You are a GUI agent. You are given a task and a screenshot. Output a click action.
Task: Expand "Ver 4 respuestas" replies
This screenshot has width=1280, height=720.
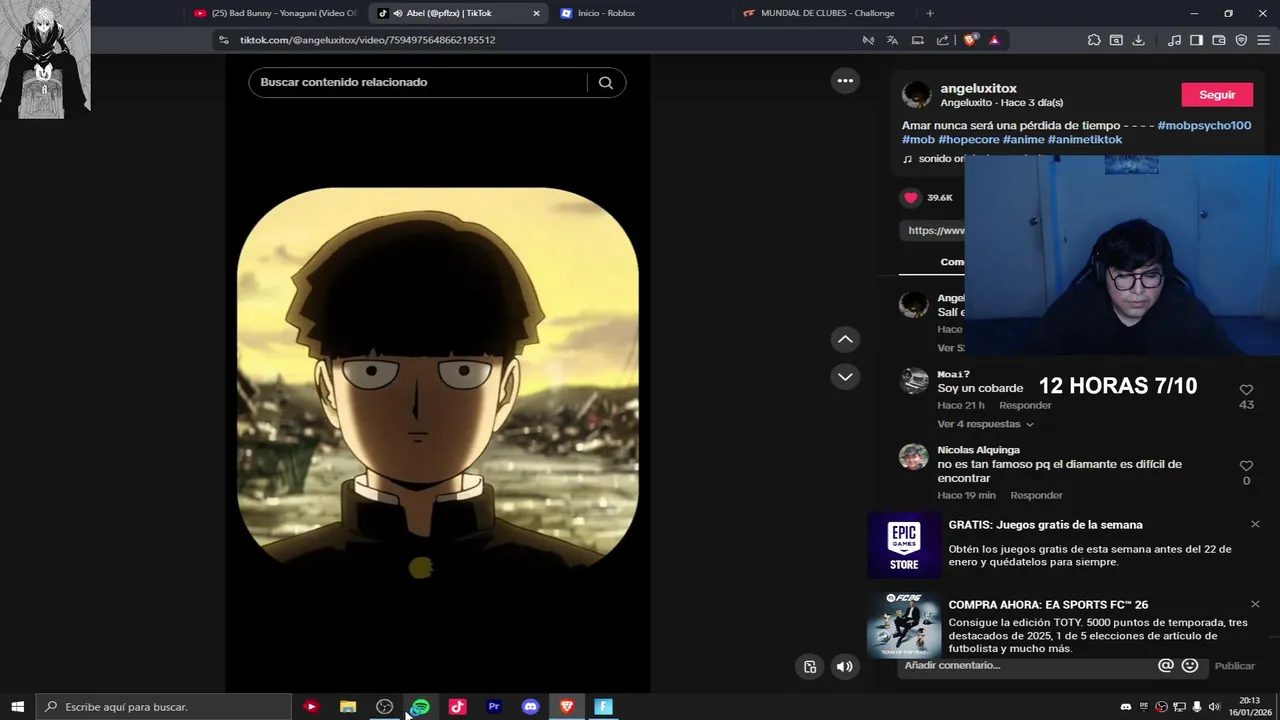point(985,424)
